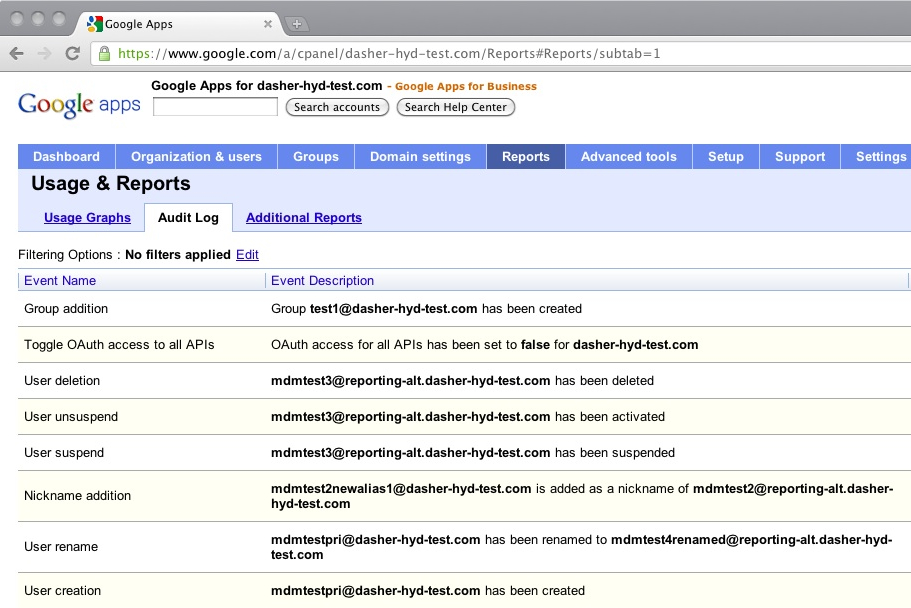Select the Advanced tools tab
This screenshot has width=911, height=608.
(629, 156)
